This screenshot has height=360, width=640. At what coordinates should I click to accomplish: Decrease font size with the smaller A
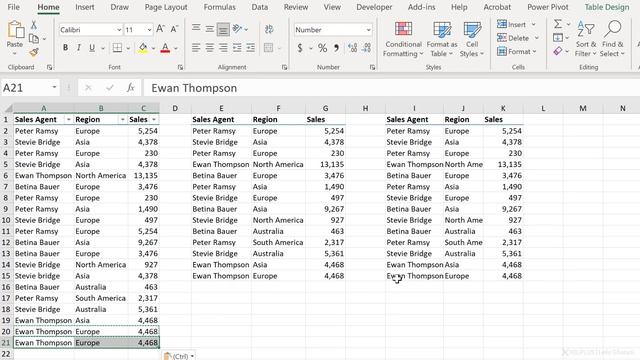point(174,29)
